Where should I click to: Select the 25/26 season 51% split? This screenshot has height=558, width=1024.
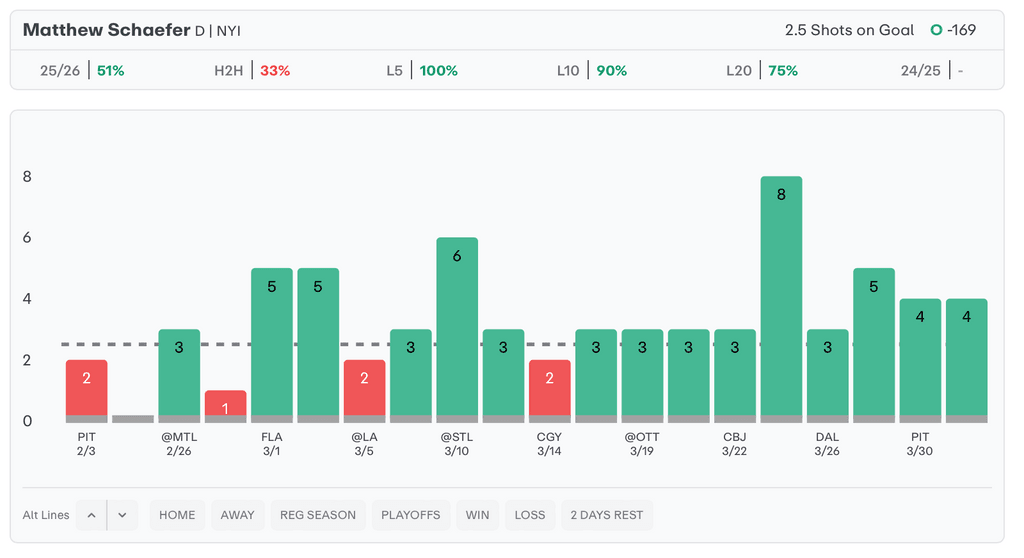click(x=82, y=71)
